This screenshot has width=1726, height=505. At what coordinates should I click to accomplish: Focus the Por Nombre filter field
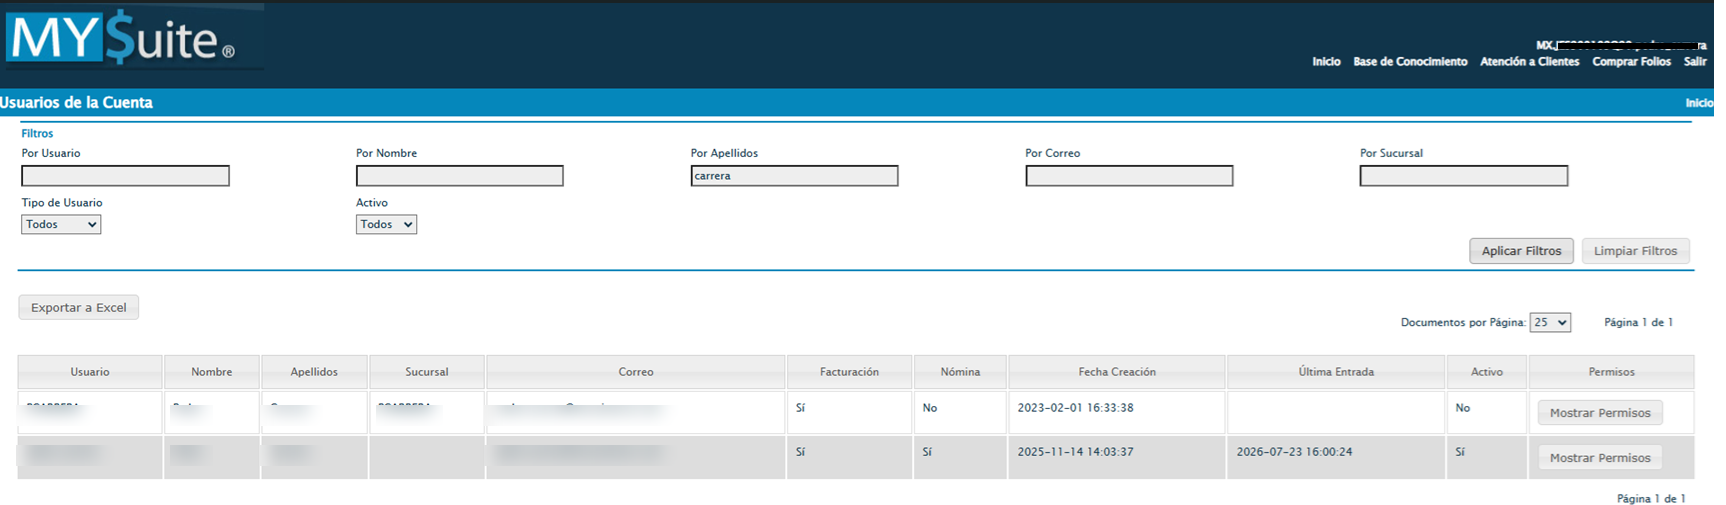tap(460, 176)
